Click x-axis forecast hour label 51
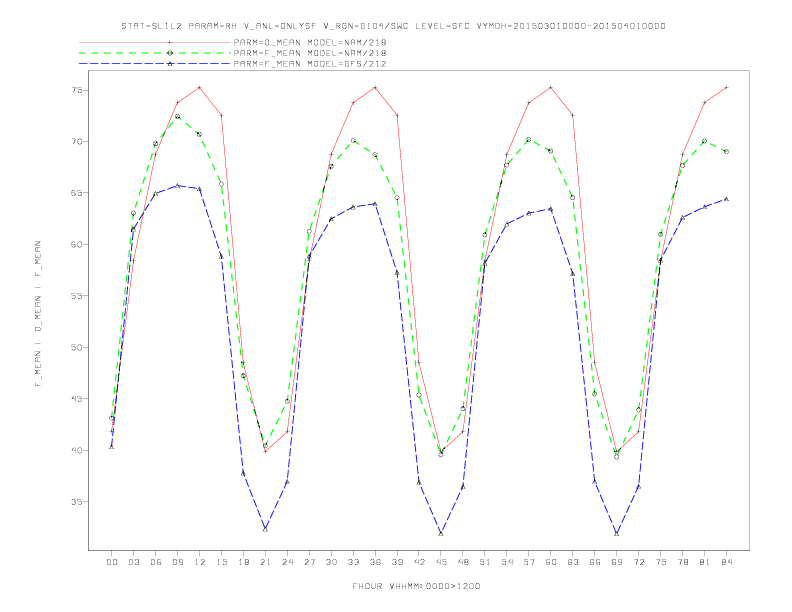 pos(485,562)
